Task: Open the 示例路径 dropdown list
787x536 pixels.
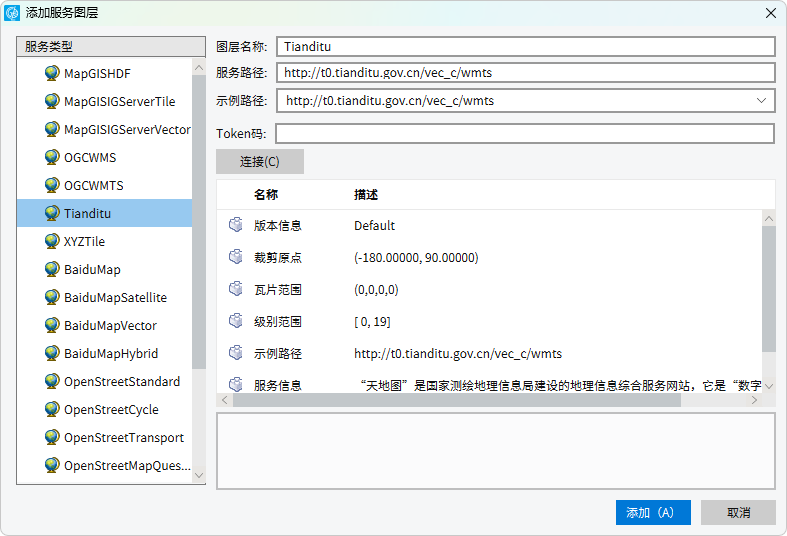Action: [x=761, y=101]
